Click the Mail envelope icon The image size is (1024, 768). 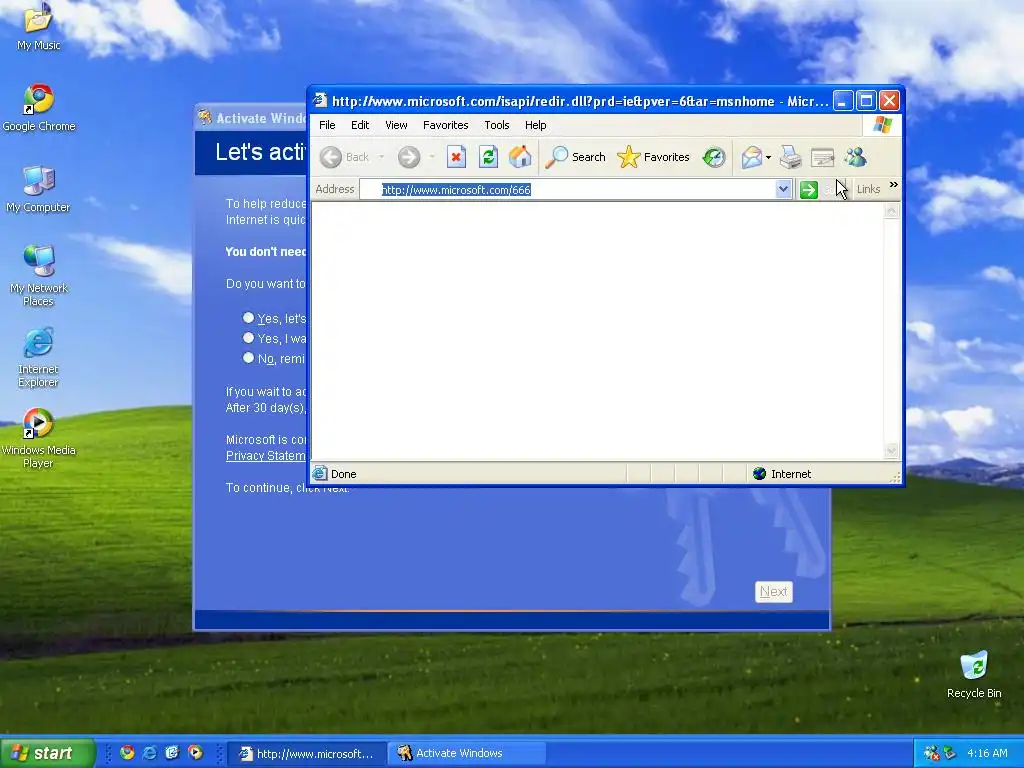(751, 157)
